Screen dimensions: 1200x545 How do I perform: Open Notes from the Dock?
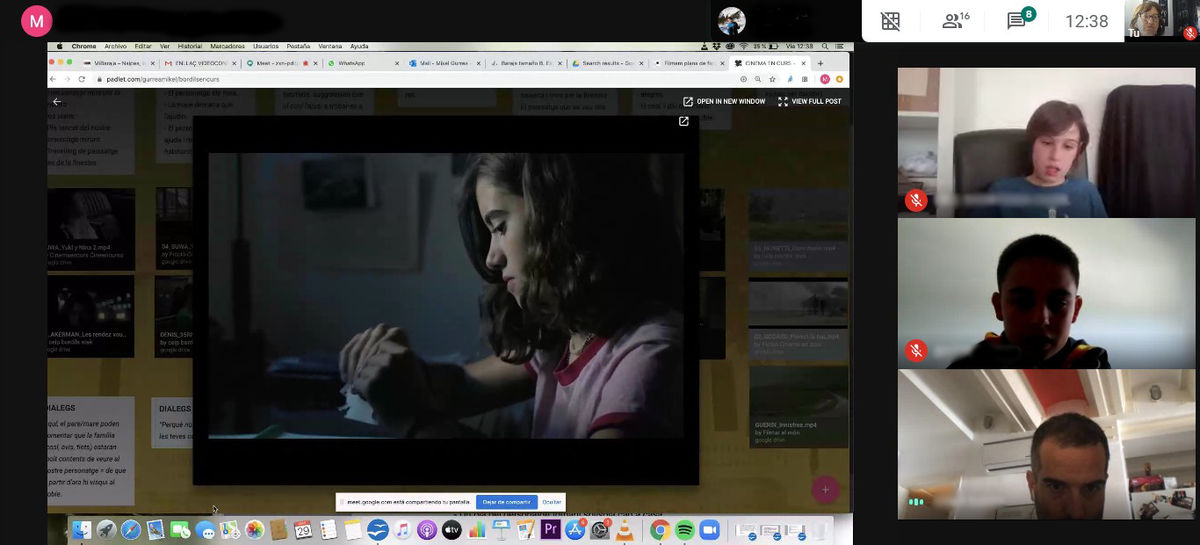click(x=353, y=530)
